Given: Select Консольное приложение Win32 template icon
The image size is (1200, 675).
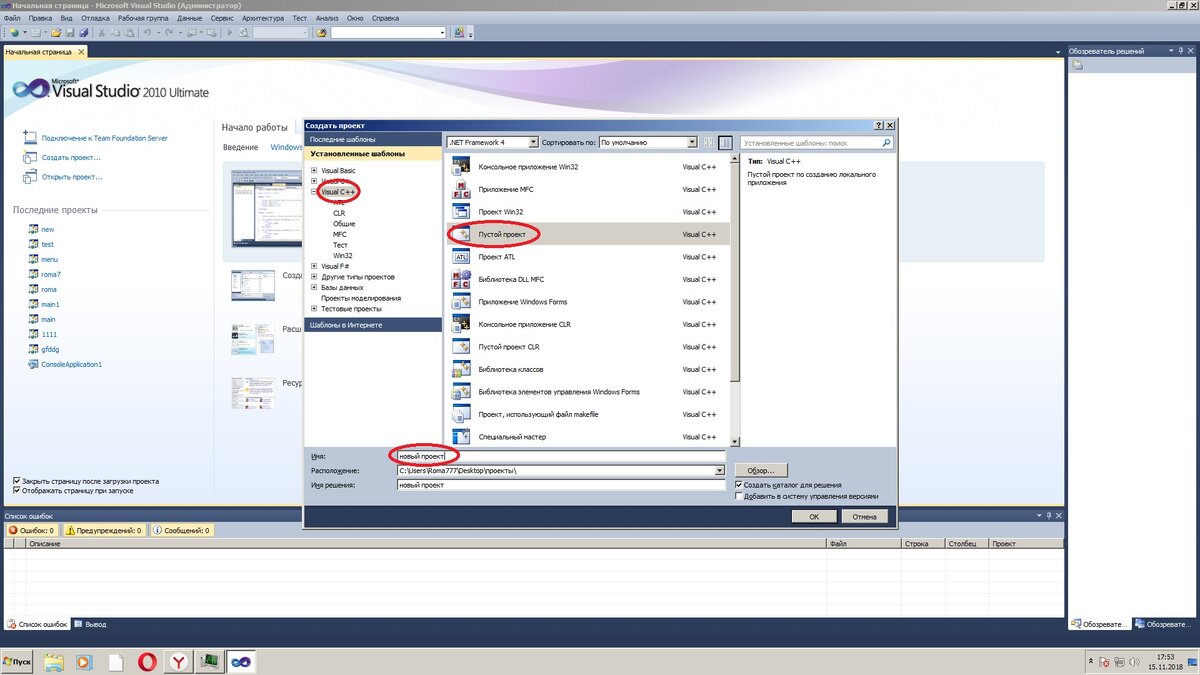Looking at the screenshot, I should (461, 167).
